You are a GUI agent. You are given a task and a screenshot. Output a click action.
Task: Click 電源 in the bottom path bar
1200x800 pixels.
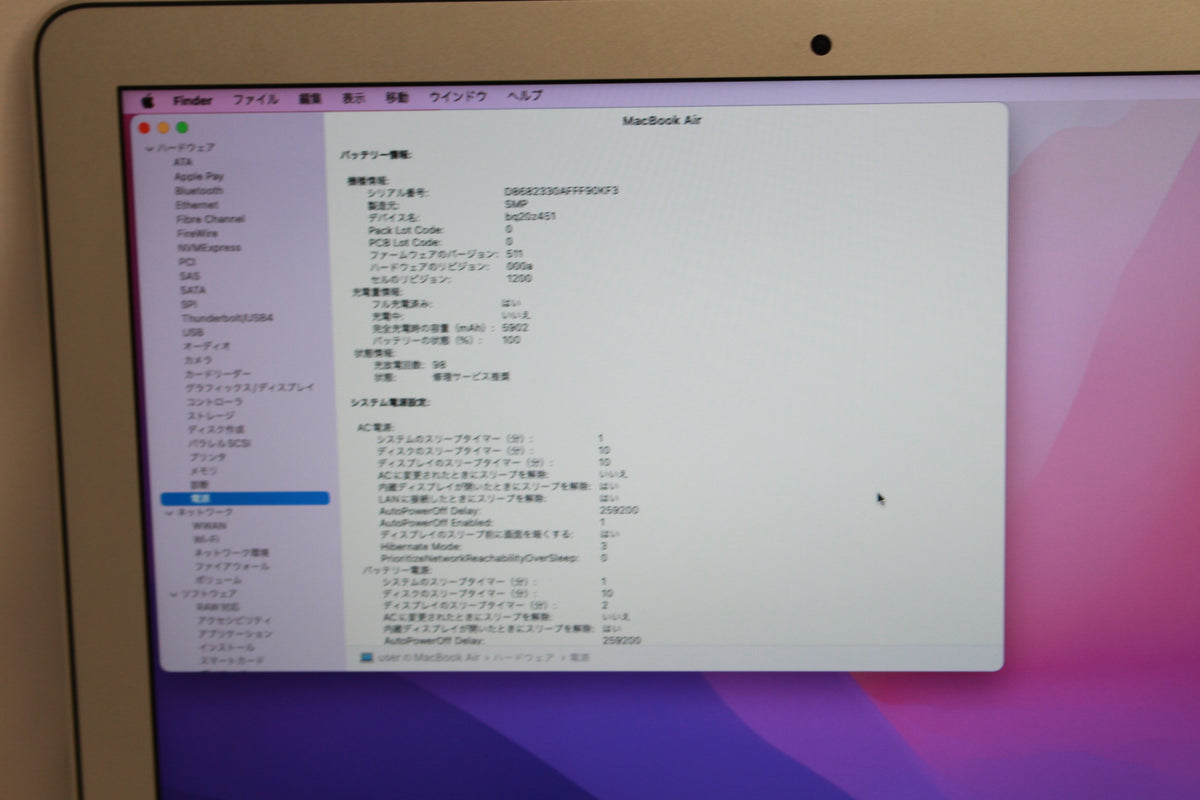point(579,658)
